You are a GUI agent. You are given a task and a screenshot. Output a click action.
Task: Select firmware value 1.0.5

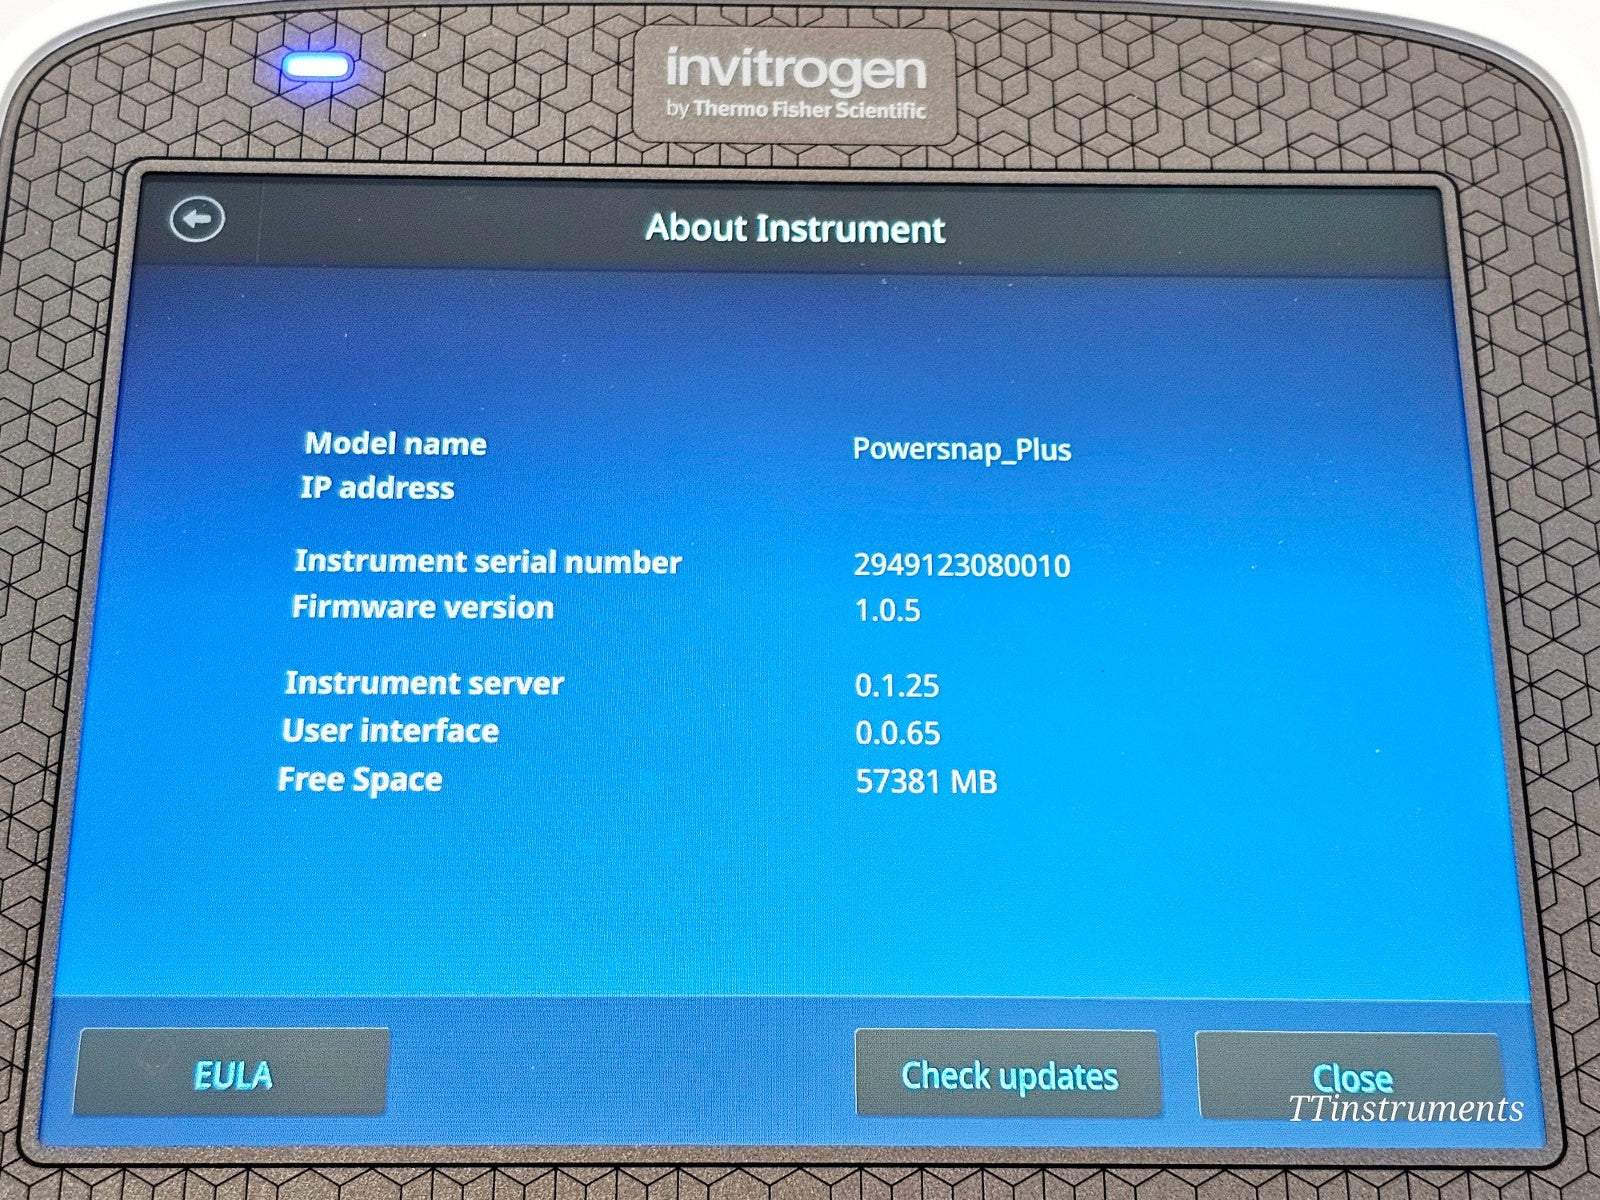tap(888, 610)
